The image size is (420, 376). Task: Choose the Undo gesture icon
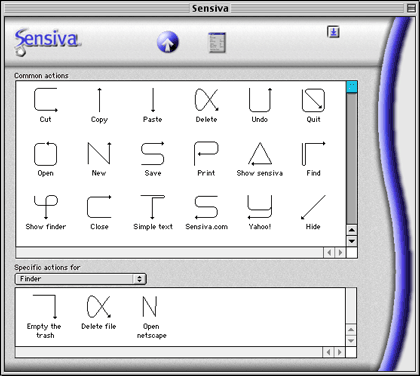(x=260, y=100)
